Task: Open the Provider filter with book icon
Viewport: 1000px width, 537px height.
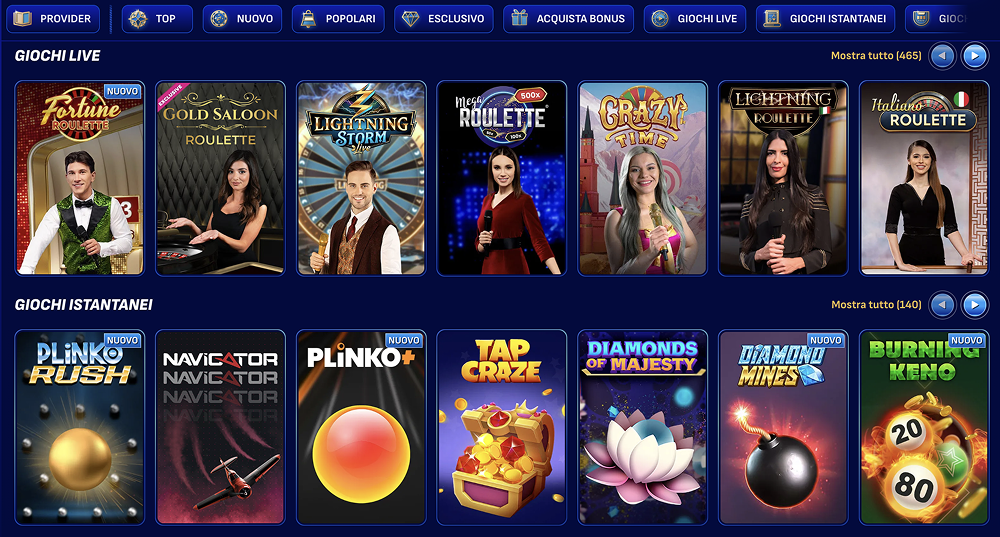Action: pyautogui.click(x=53, y=19)
